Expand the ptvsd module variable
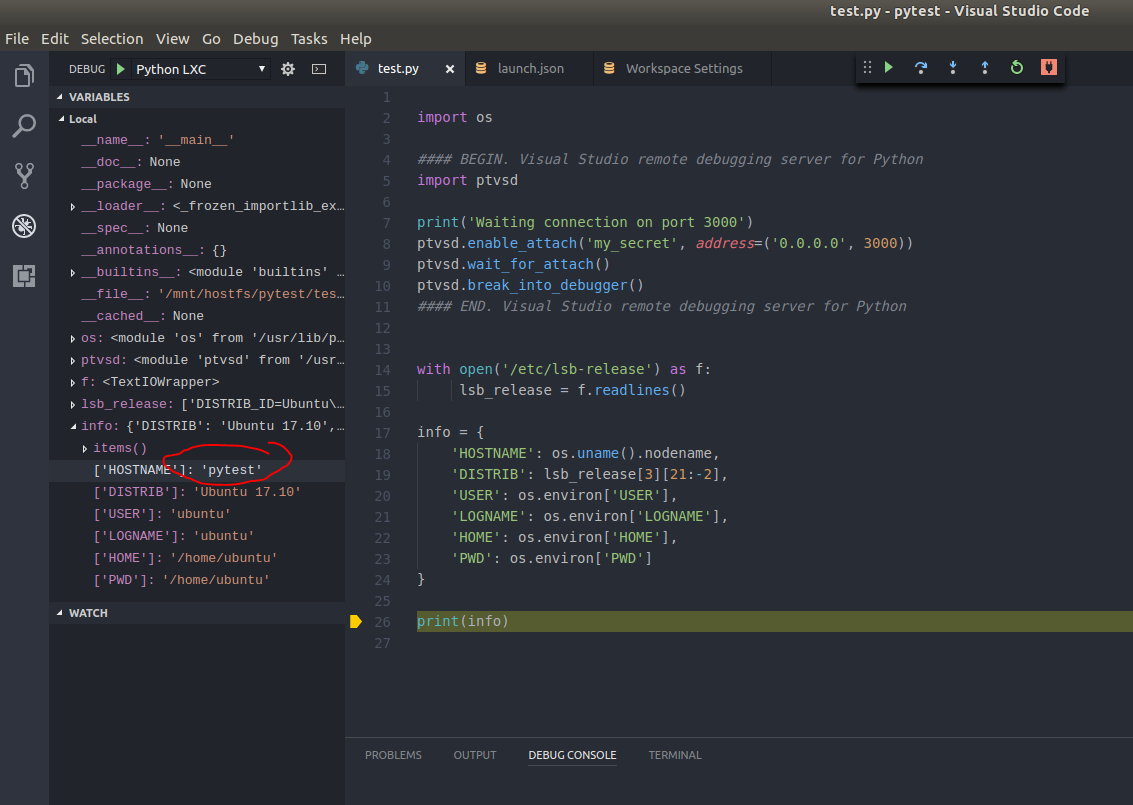This screenshot has height=805, width=1133. 73,361
